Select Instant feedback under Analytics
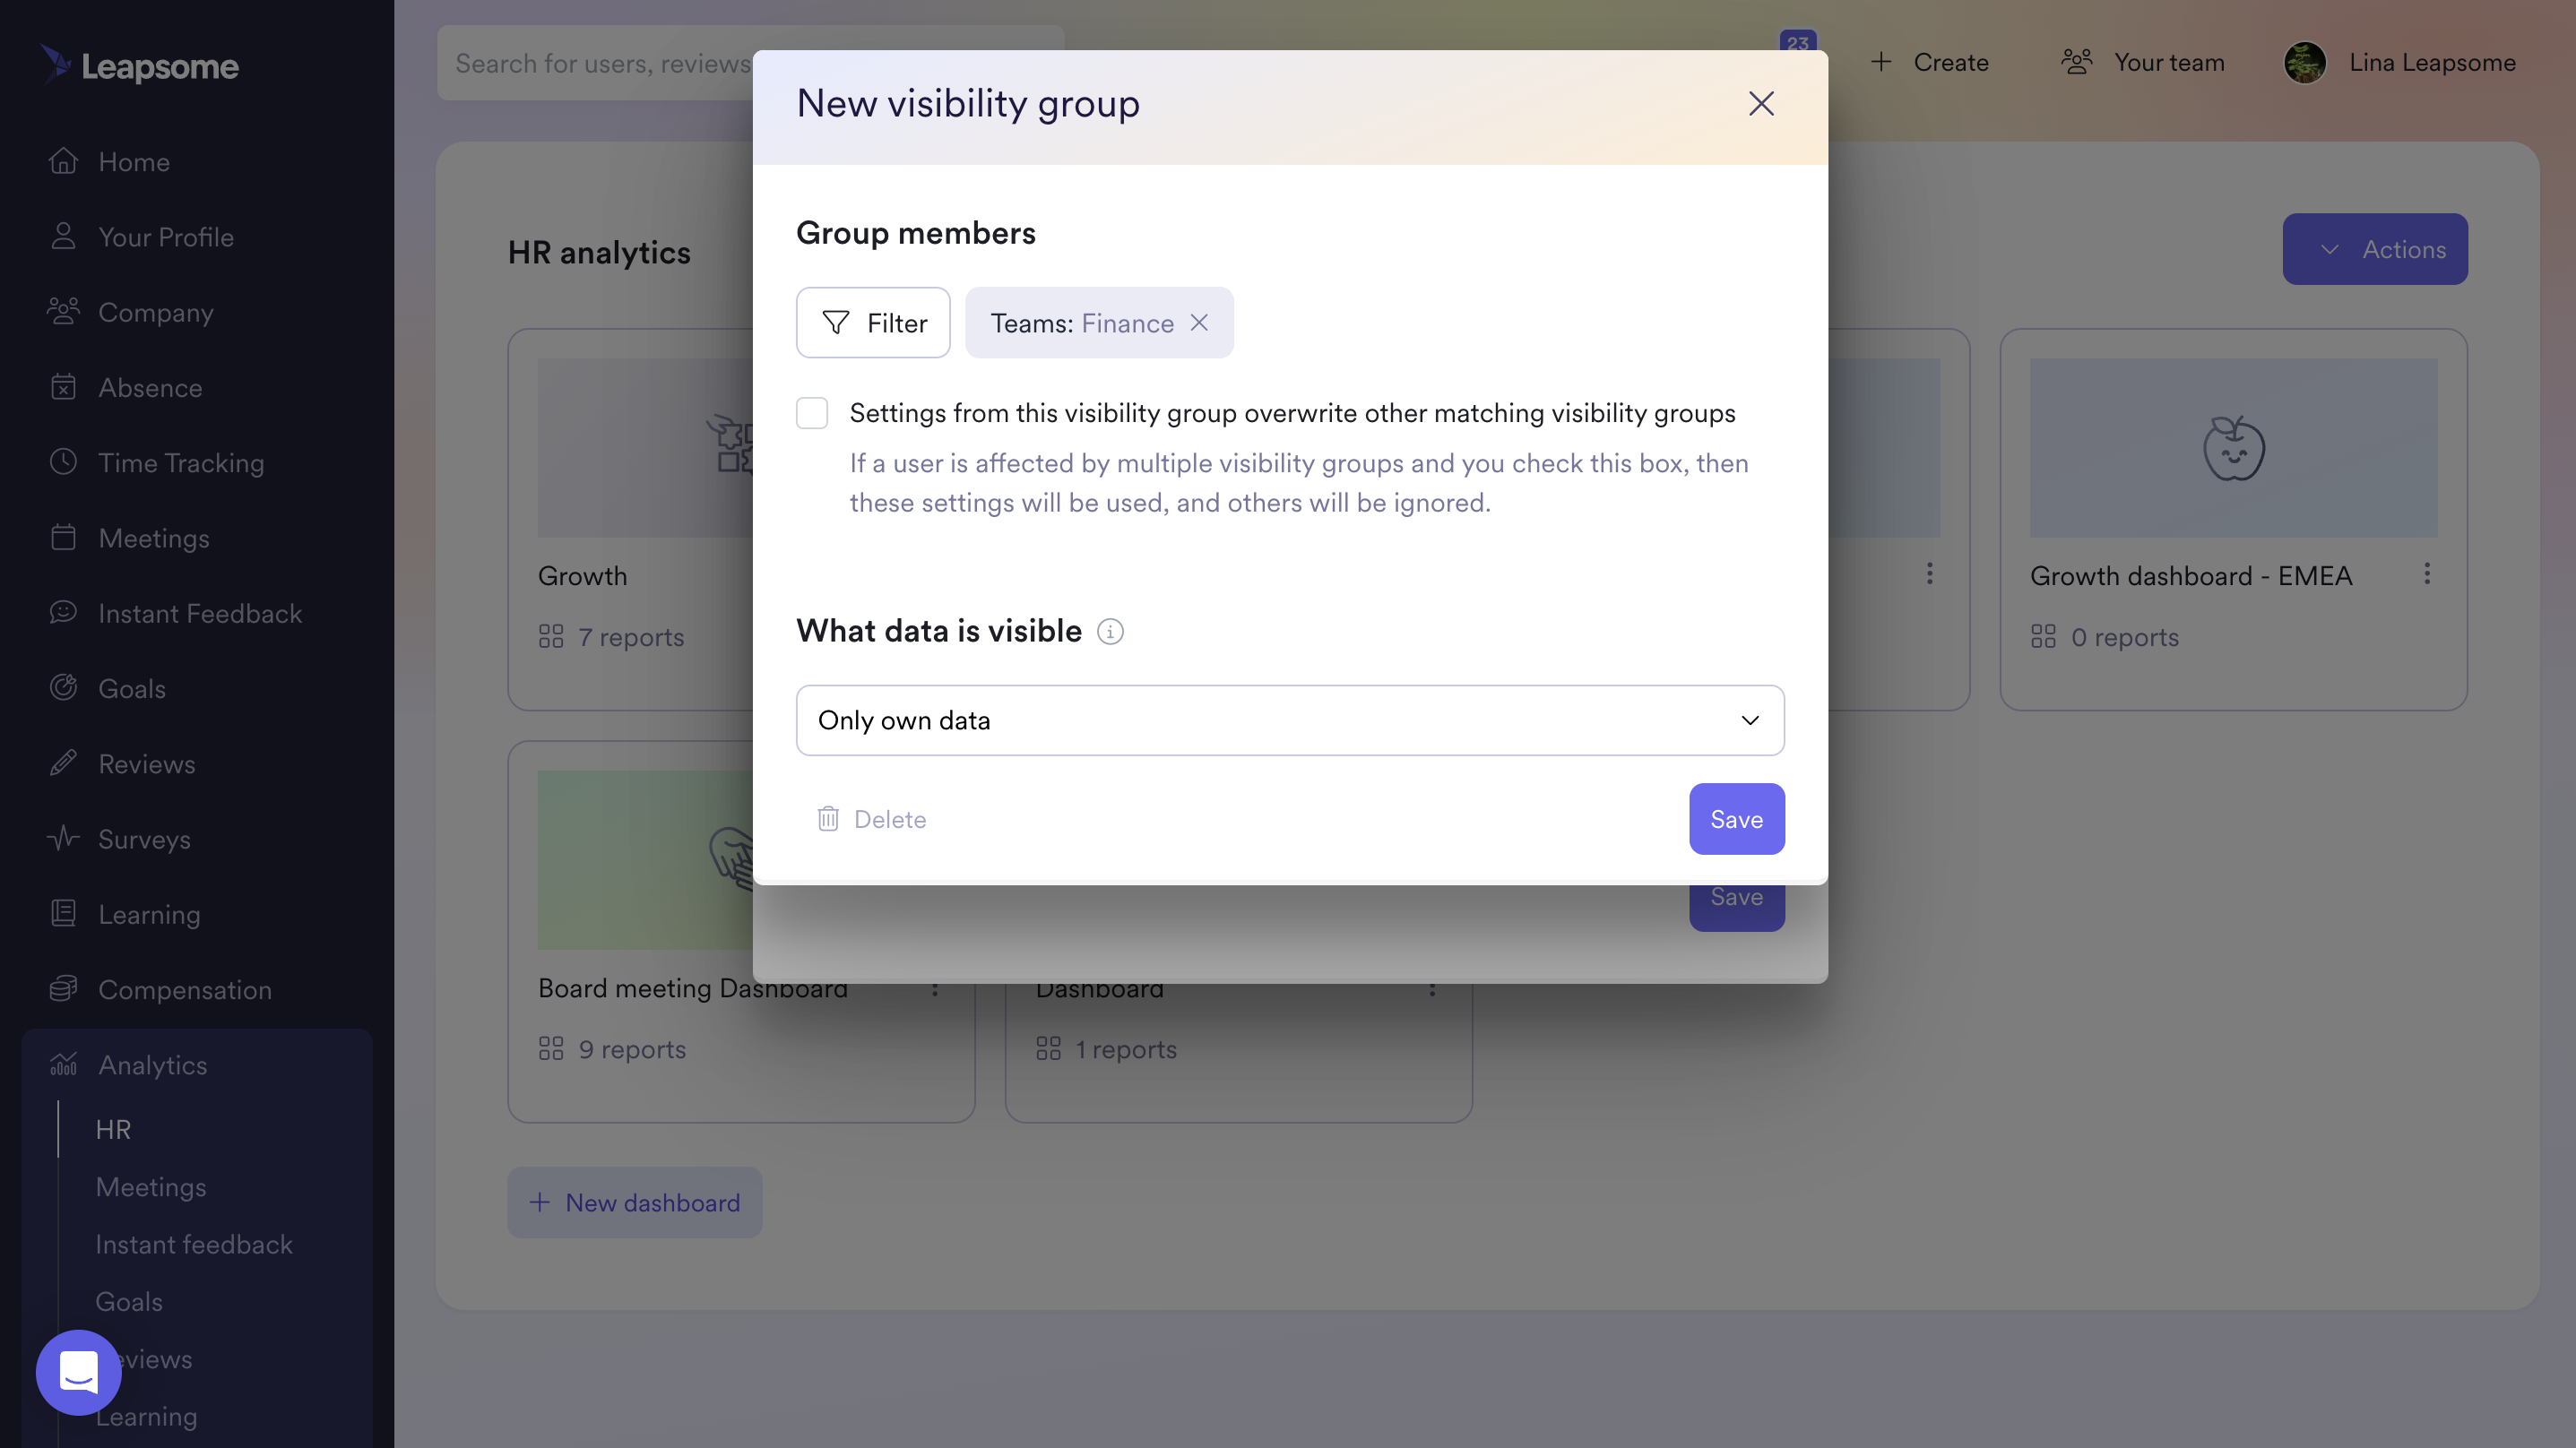The height and width of the screenshot is (1448, 2576). 194,1245
